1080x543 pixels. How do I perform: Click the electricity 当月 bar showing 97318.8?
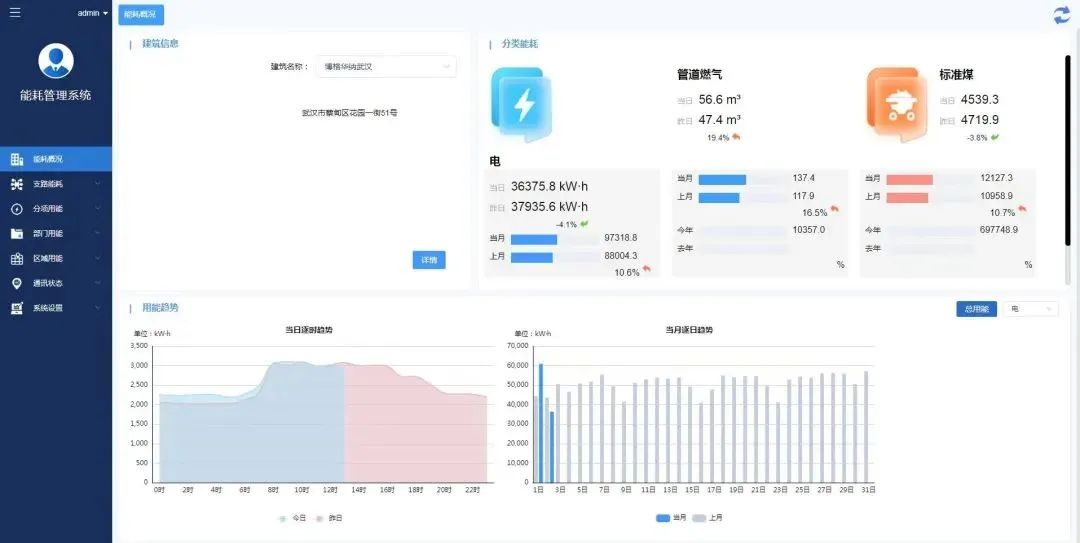tap(534, 239)
